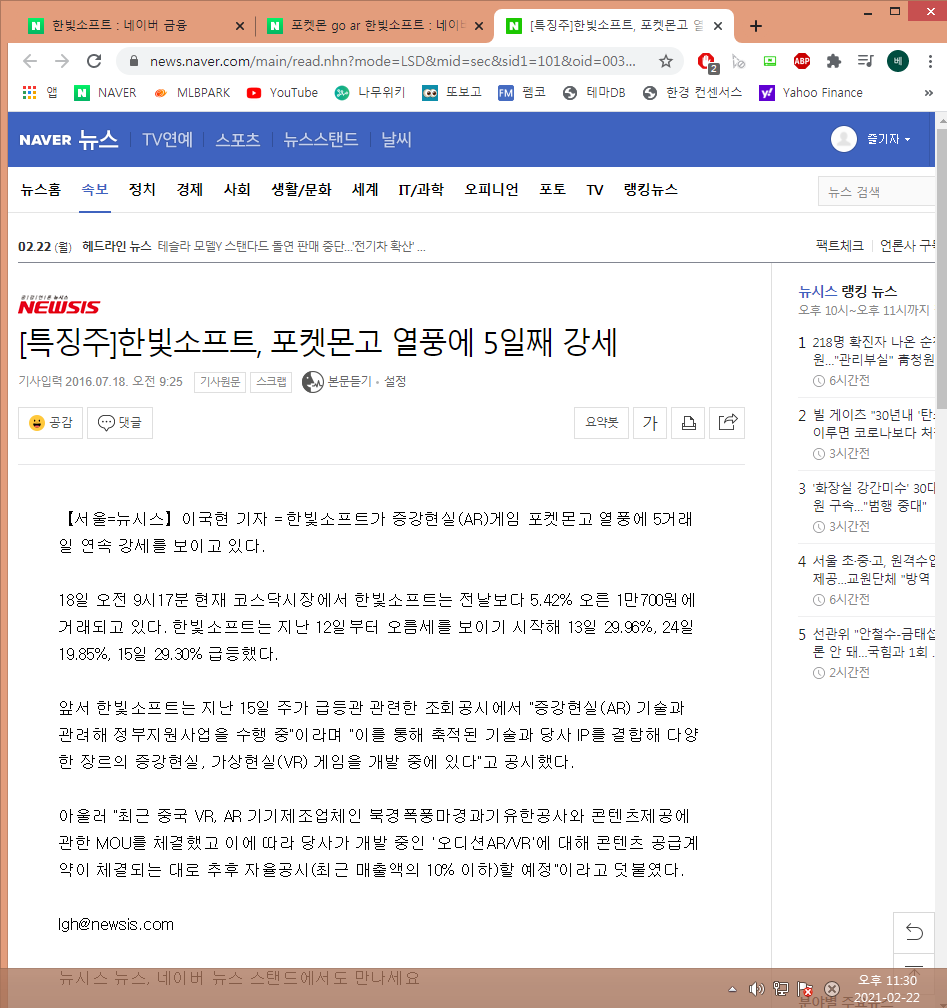Click the 공감 emoji reaction button

pos(51,422)
